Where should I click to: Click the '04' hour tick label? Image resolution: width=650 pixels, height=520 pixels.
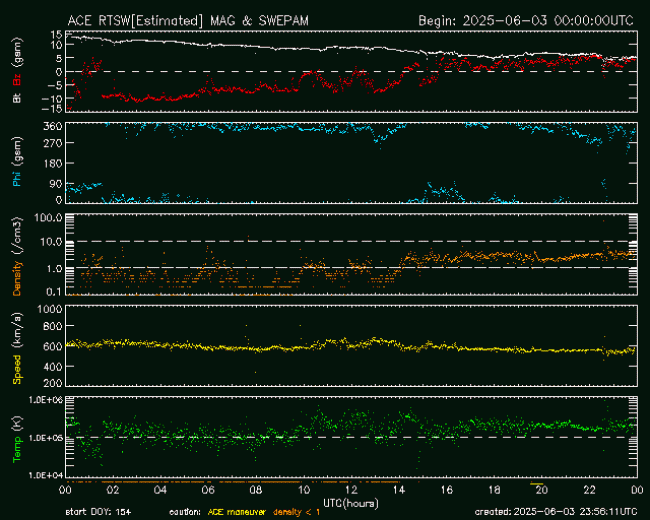tap(160, 491)
